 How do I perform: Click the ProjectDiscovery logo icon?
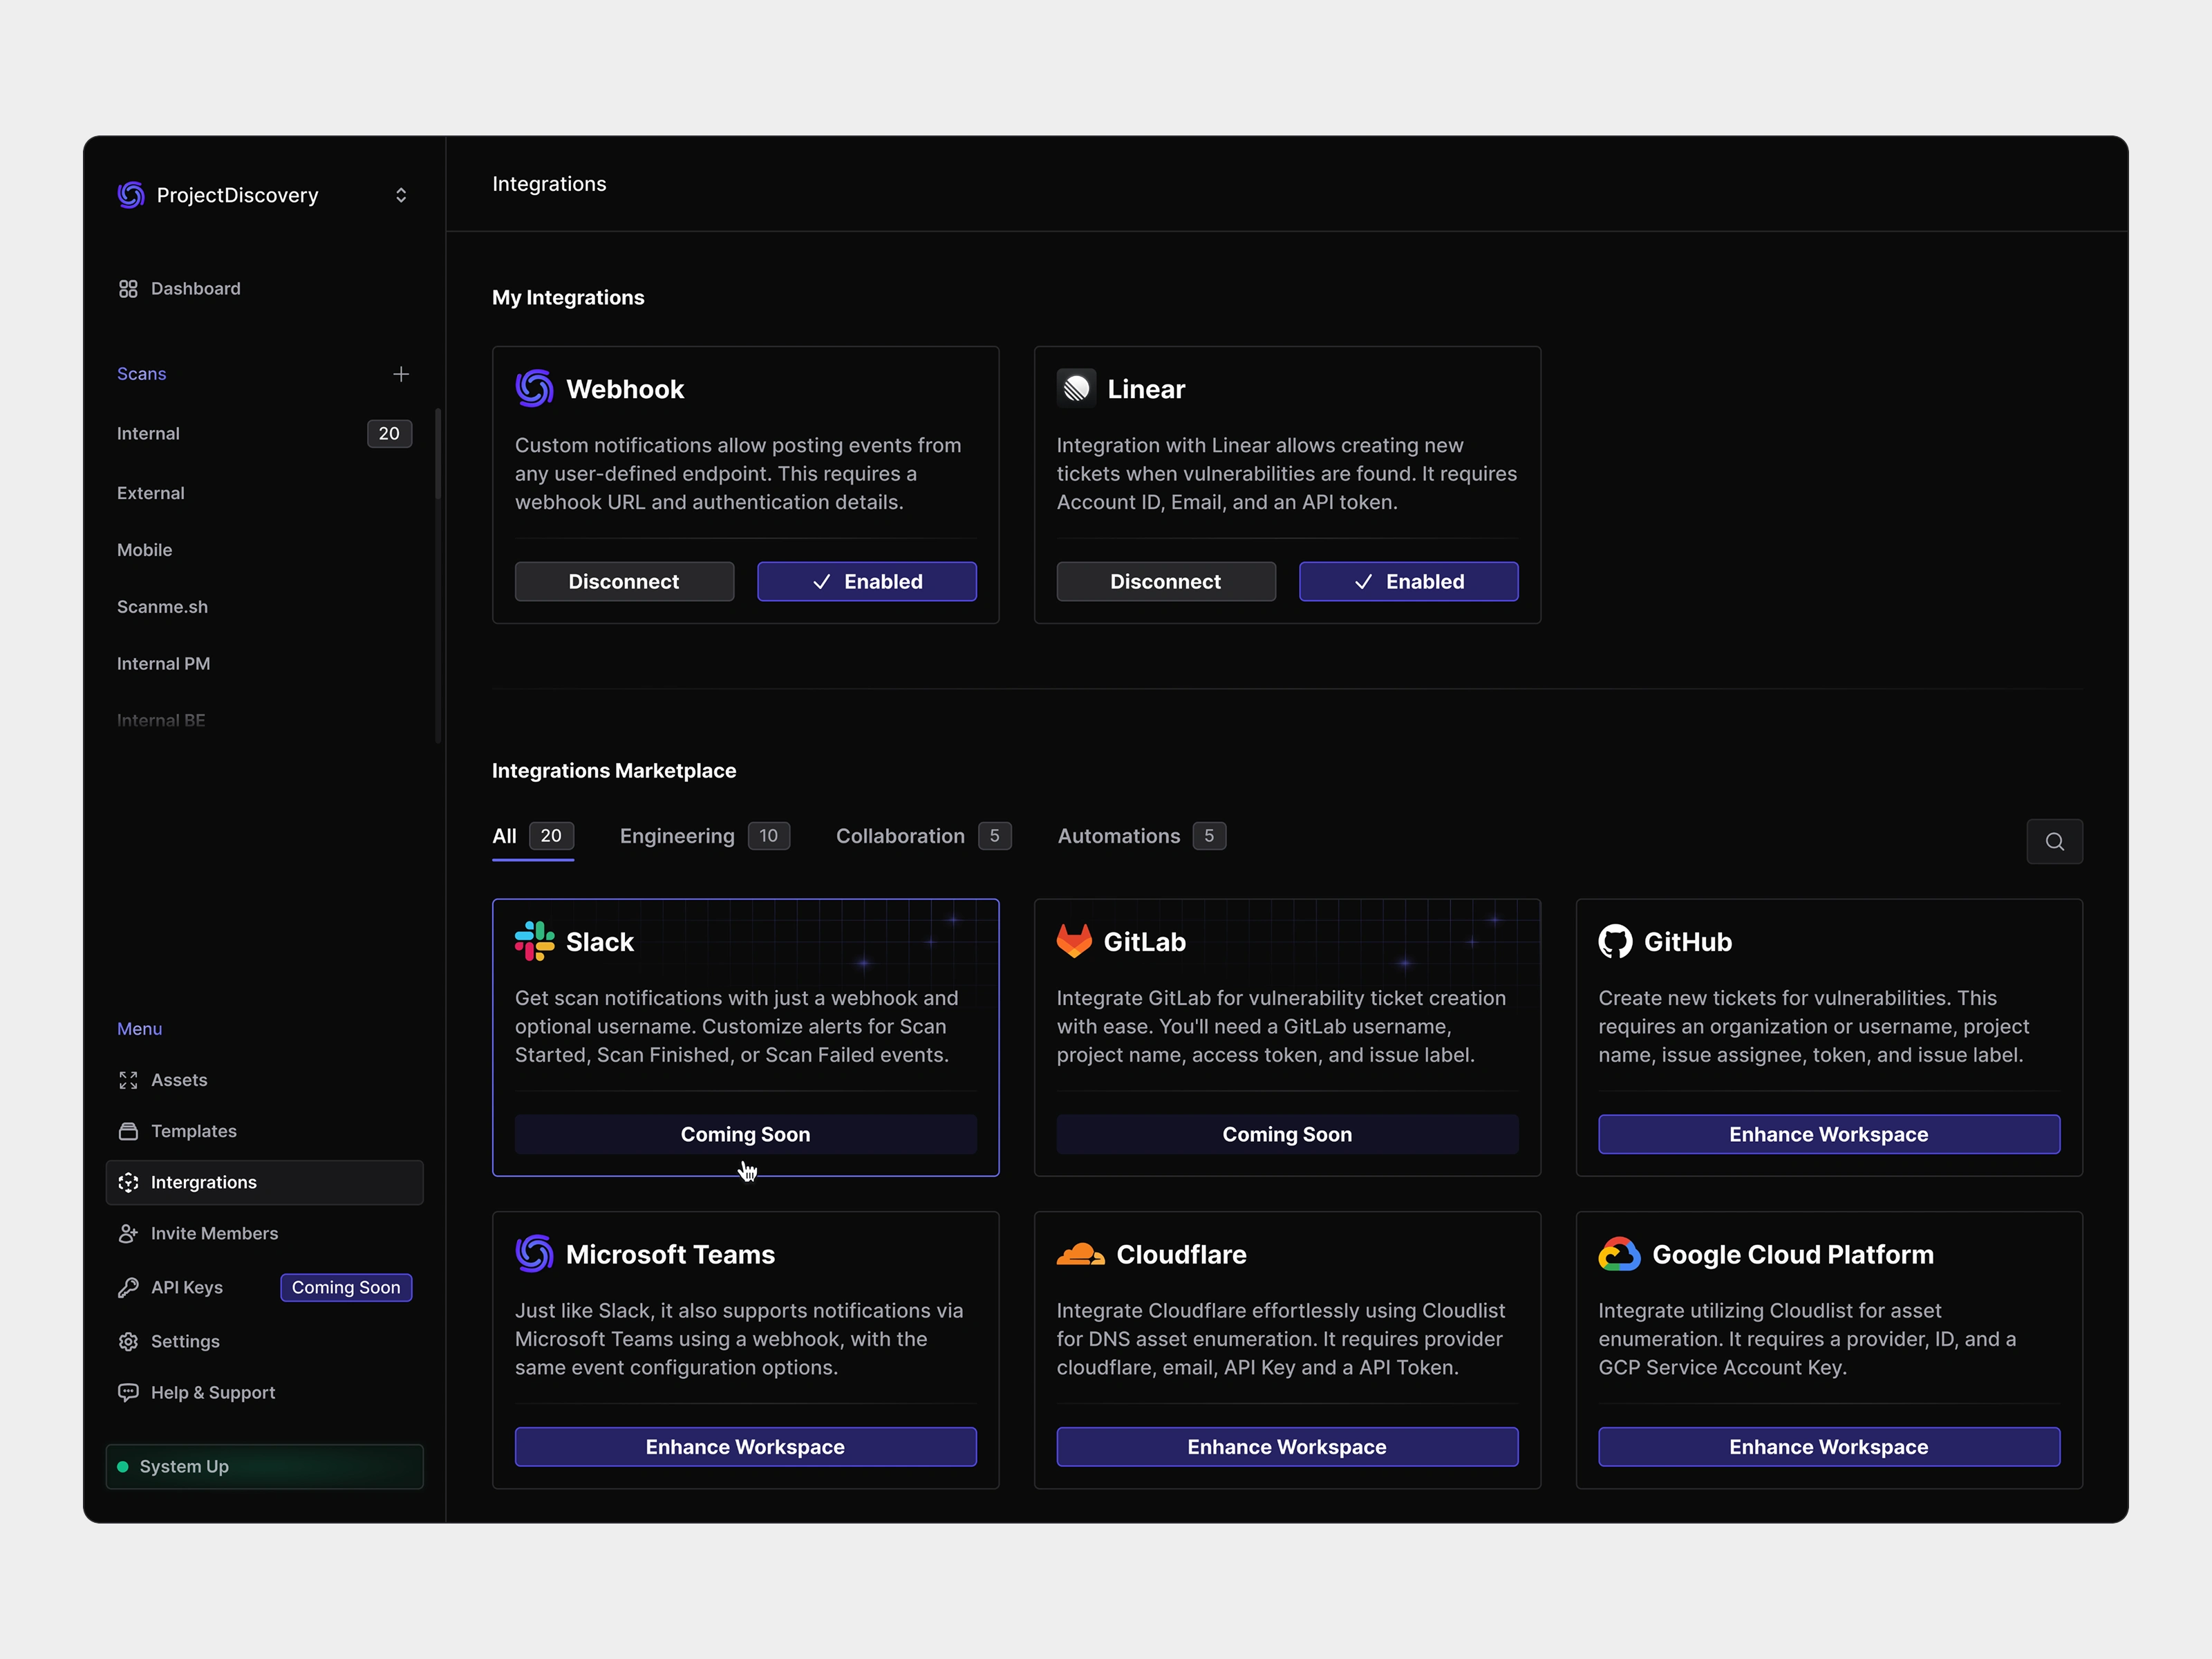tap(131, 195)
